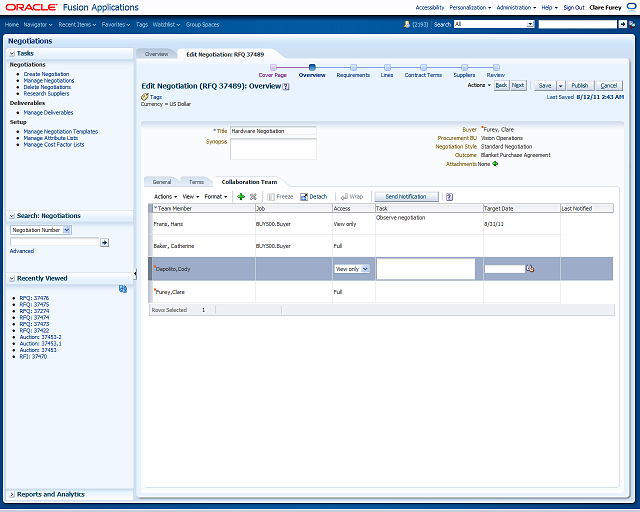The width and height of the screenshot is (640, 512).
Task: Switch to the General tab
Action: point(162,182)
